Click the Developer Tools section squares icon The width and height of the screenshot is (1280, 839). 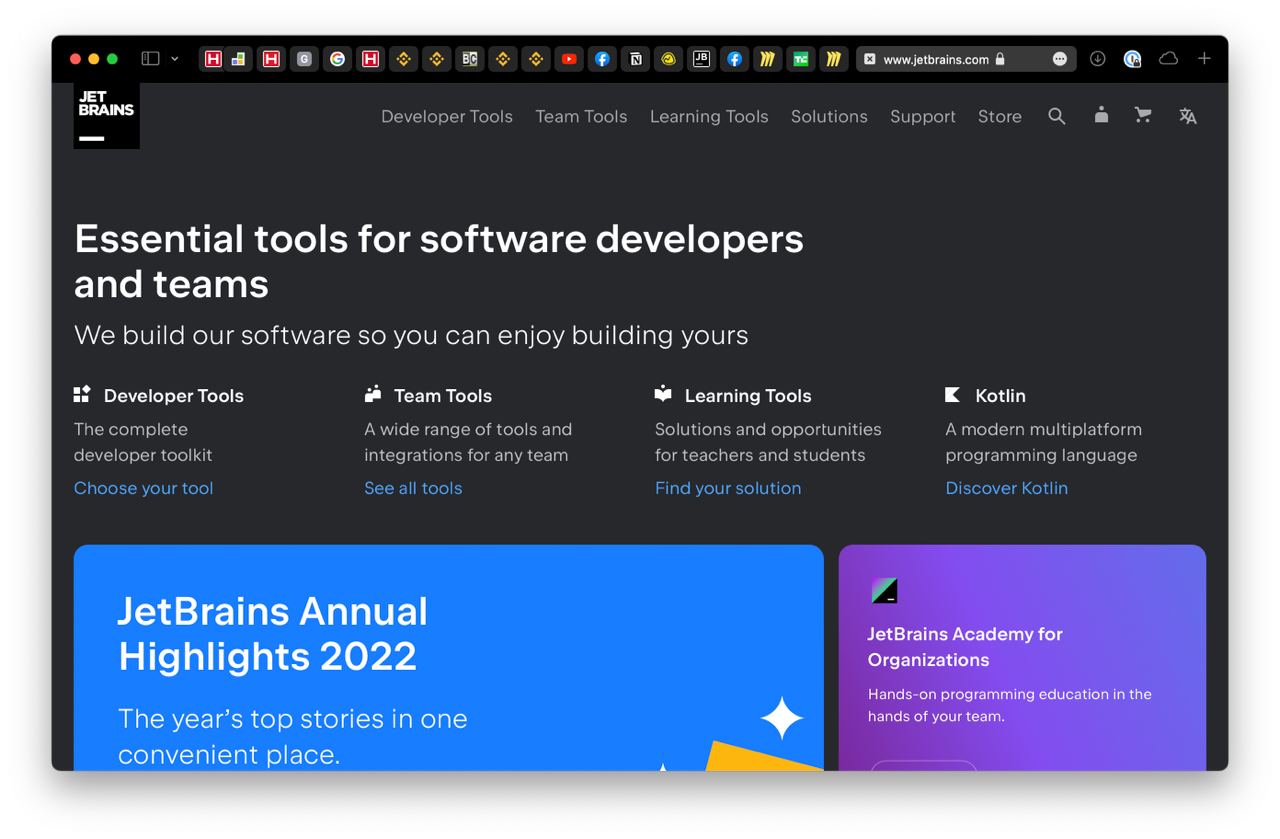click(82, 394)
